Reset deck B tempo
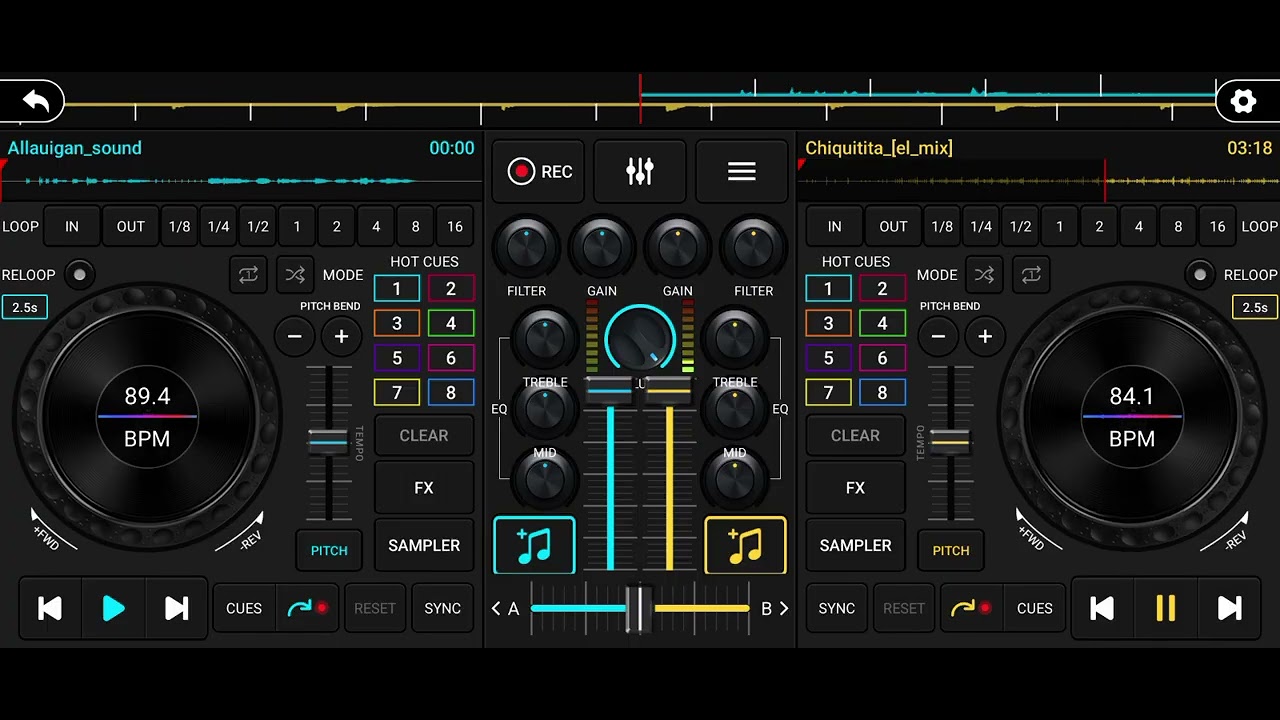The image size is (1280, 720). [x=904, y=608]
